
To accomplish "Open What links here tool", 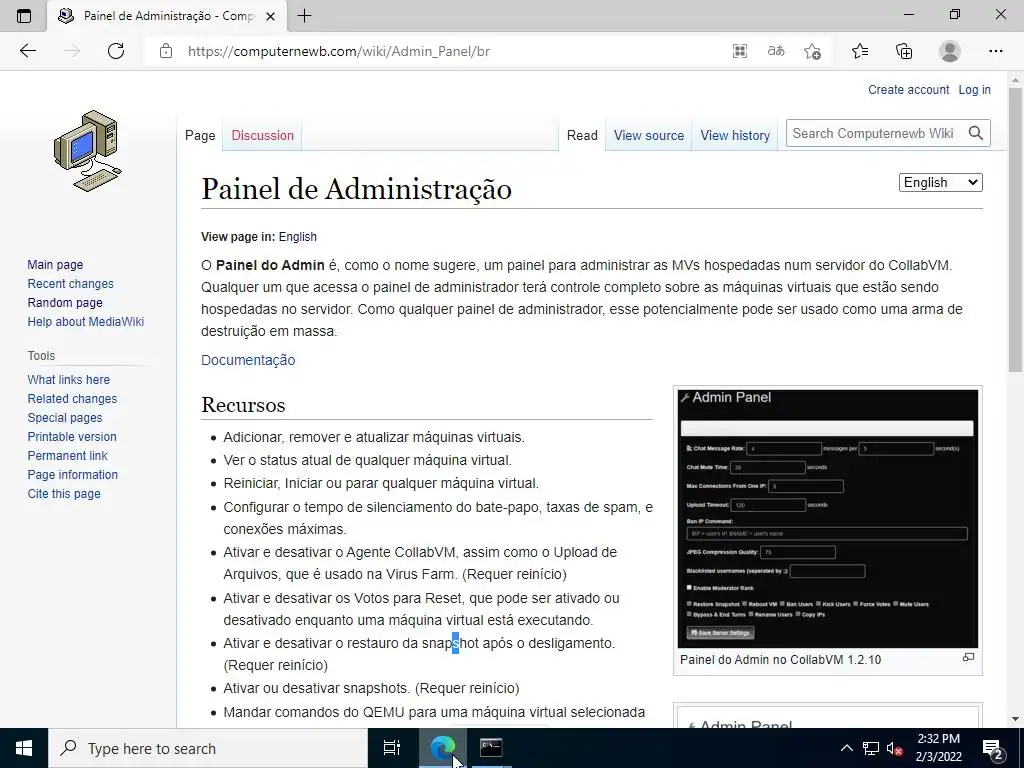I will coord(69,379).
